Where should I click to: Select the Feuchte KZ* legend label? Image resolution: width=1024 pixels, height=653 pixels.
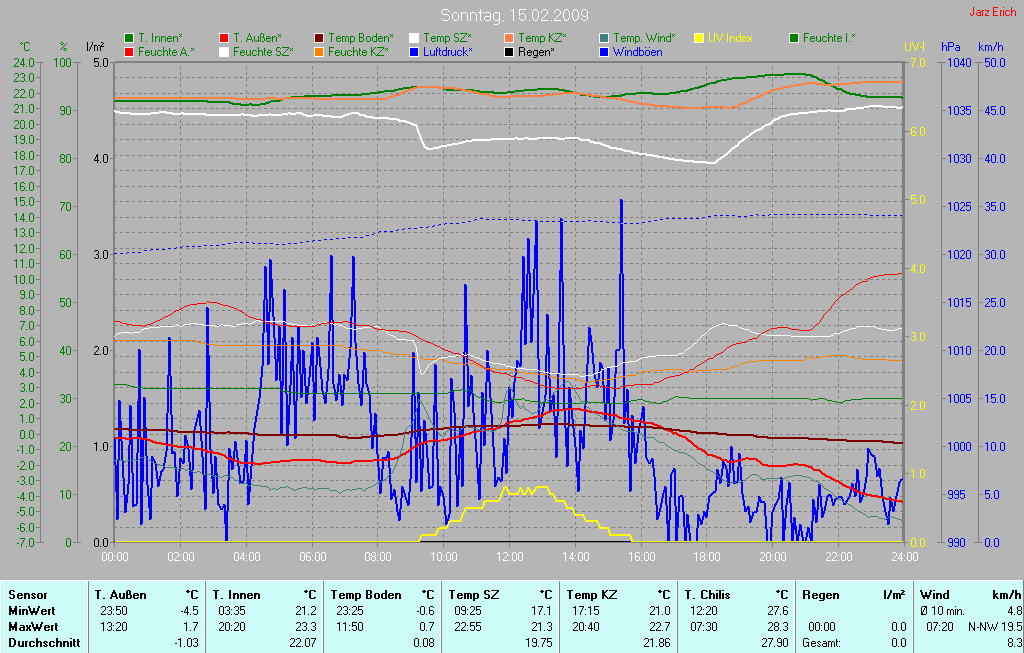[359, 52]
